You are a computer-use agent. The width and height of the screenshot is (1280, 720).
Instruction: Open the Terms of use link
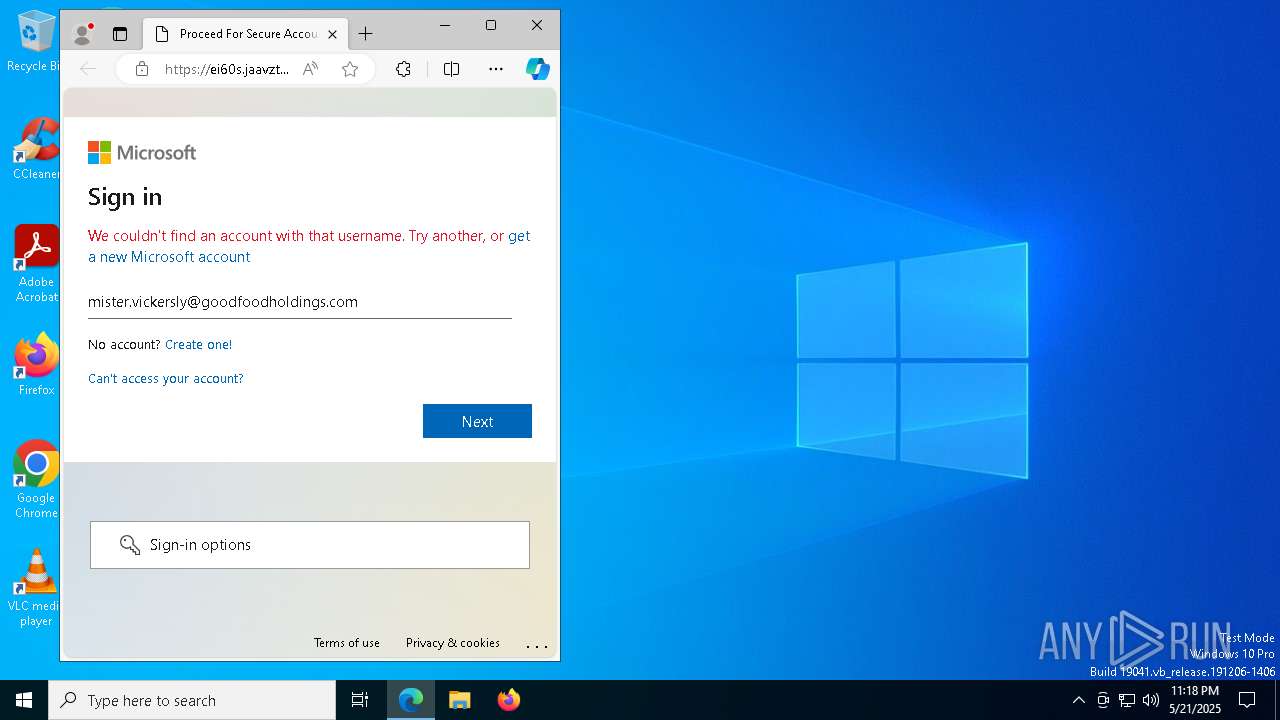pyautogui.click(x=347, y=643)
